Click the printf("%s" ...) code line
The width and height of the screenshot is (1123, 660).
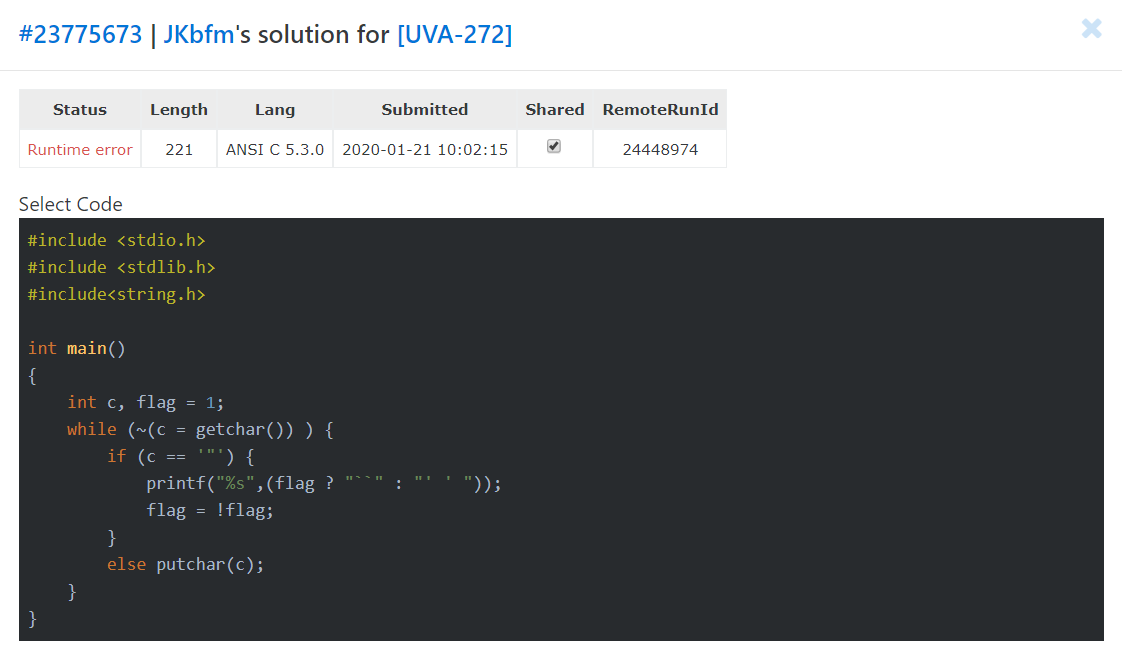click(x=324, y=484)
